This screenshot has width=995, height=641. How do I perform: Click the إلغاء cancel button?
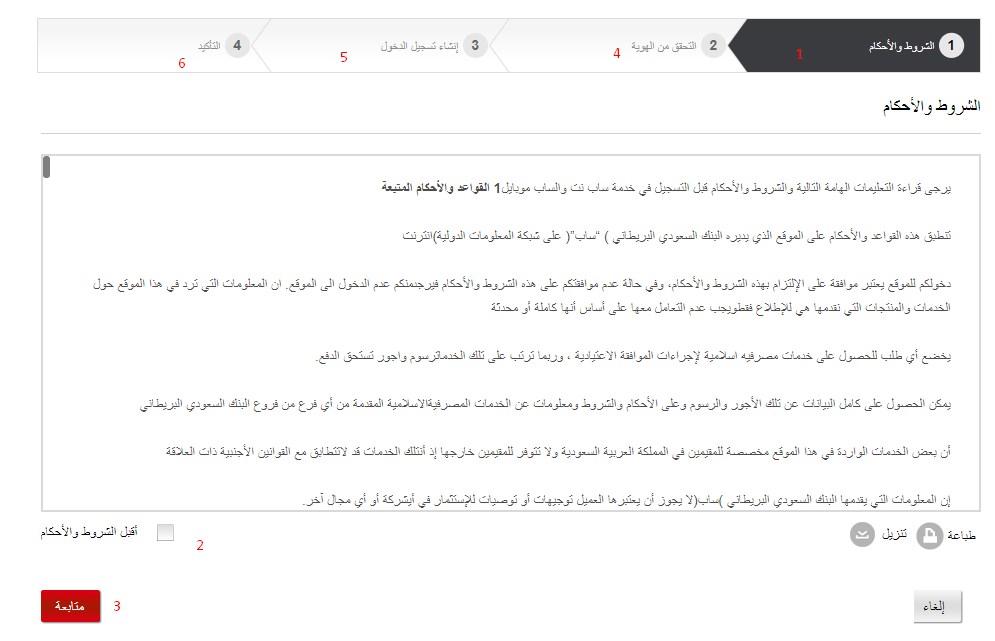[938, 607]
